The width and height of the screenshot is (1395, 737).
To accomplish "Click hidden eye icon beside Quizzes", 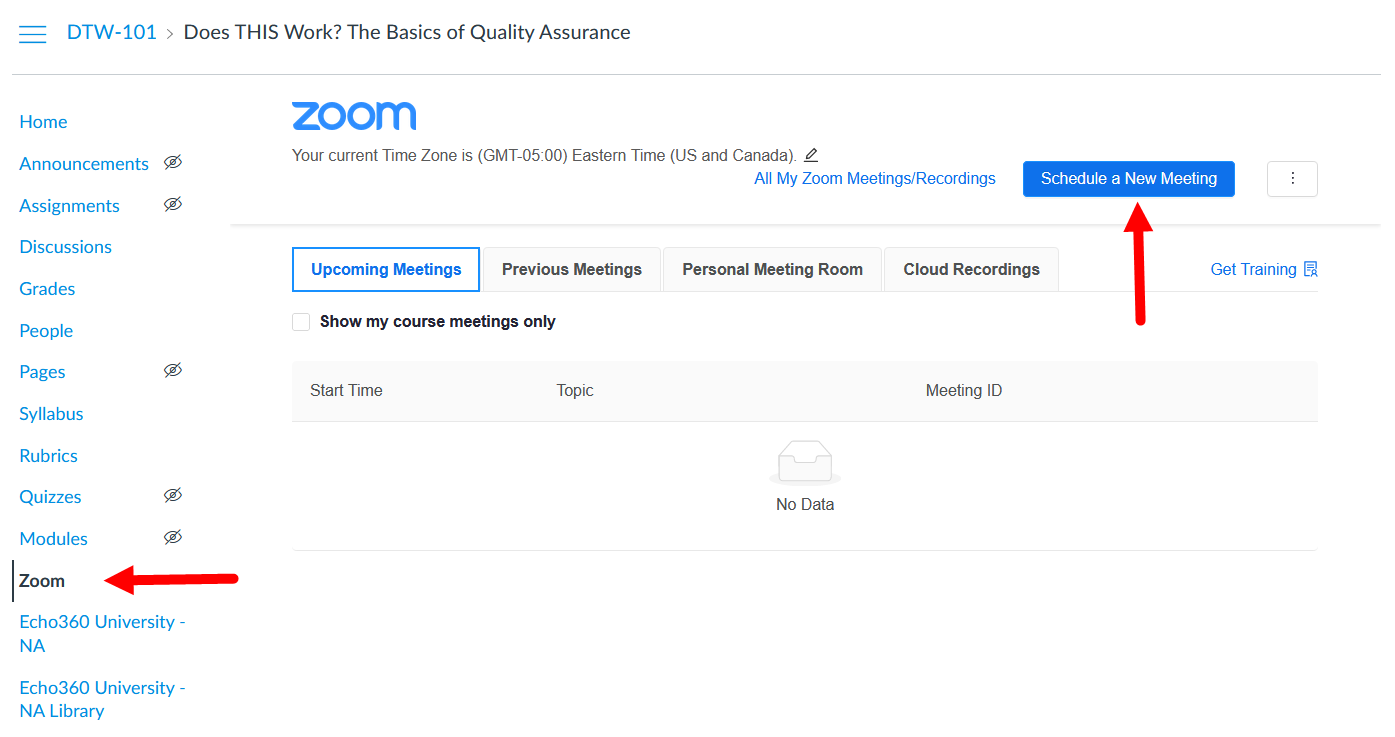I will pyautogui.click(x=173, y=495).
